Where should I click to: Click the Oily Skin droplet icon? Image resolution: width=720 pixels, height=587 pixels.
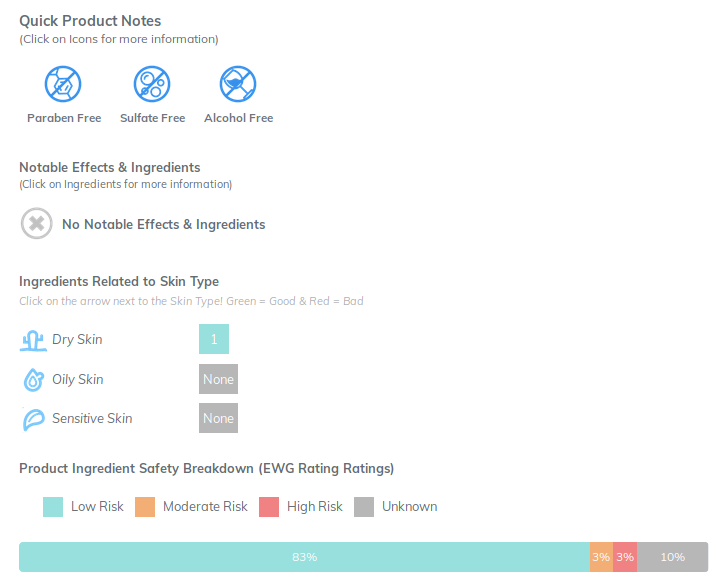pos(34,379)
